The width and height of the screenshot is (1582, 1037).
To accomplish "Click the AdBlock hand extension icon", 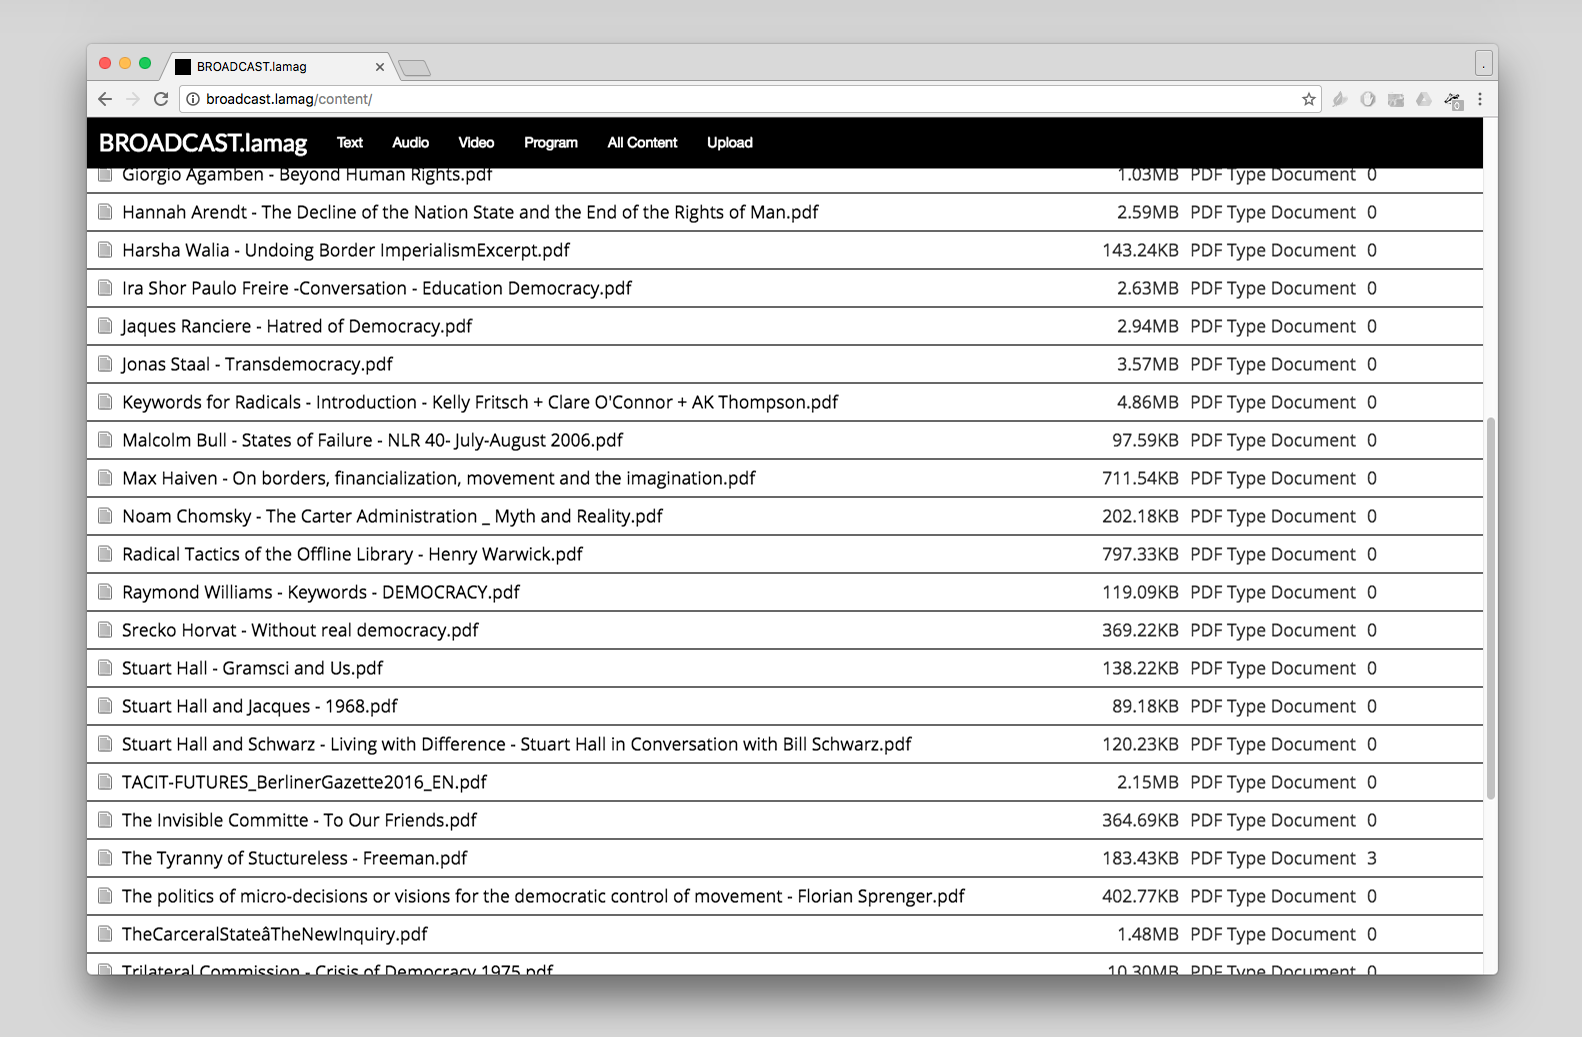I will pyautogui.click(x=1368, y=99).
